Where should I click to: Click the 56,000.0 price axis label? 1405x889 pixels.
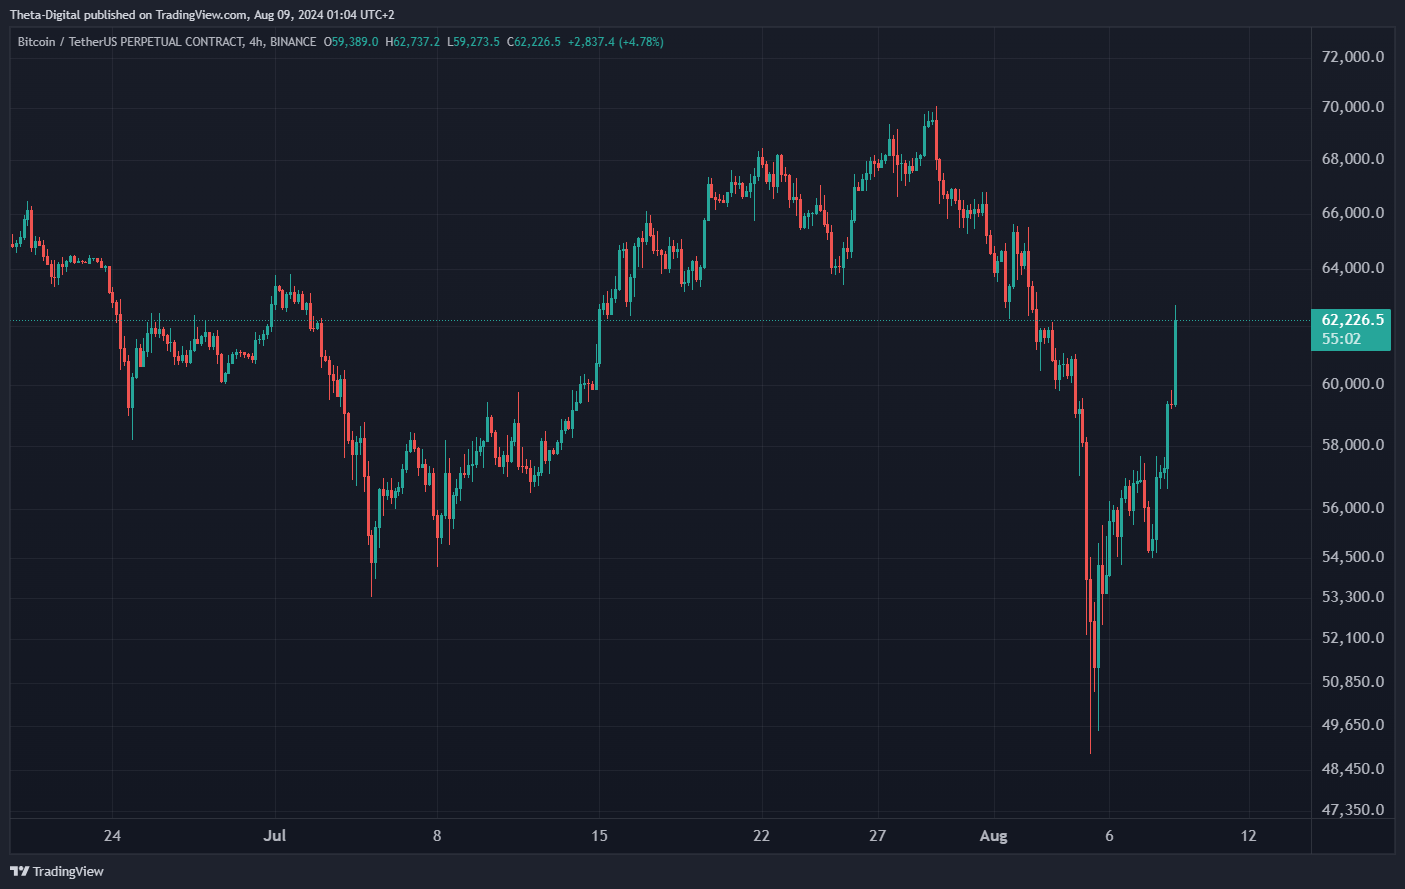coord(1353,508)
